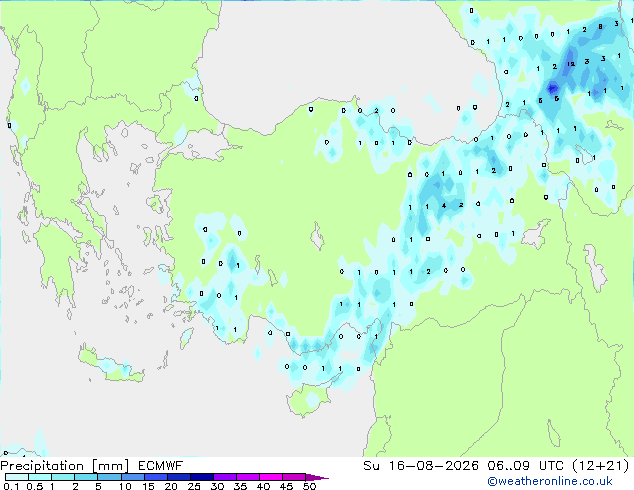634x490 pixels.
Task: Click the Precipitation [mm] title text
Action: (65, 466)
